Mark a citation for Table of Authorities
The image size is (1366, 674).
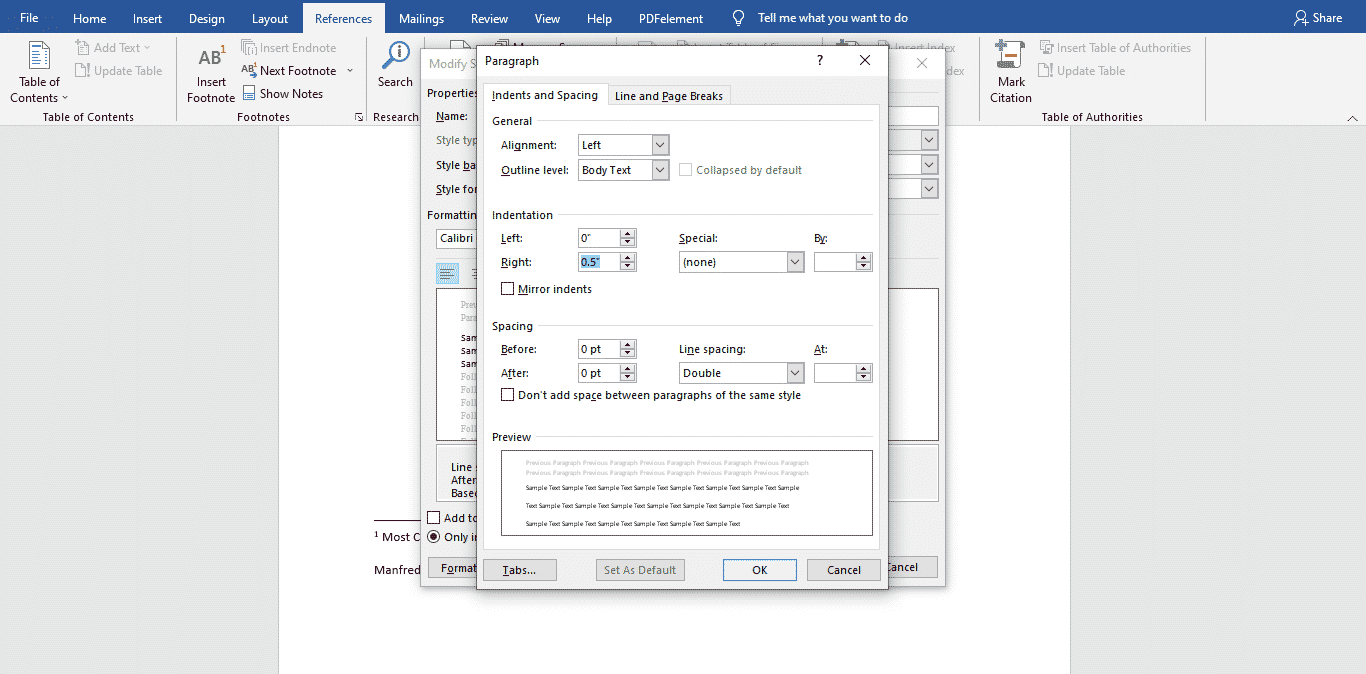(1010, 70)
